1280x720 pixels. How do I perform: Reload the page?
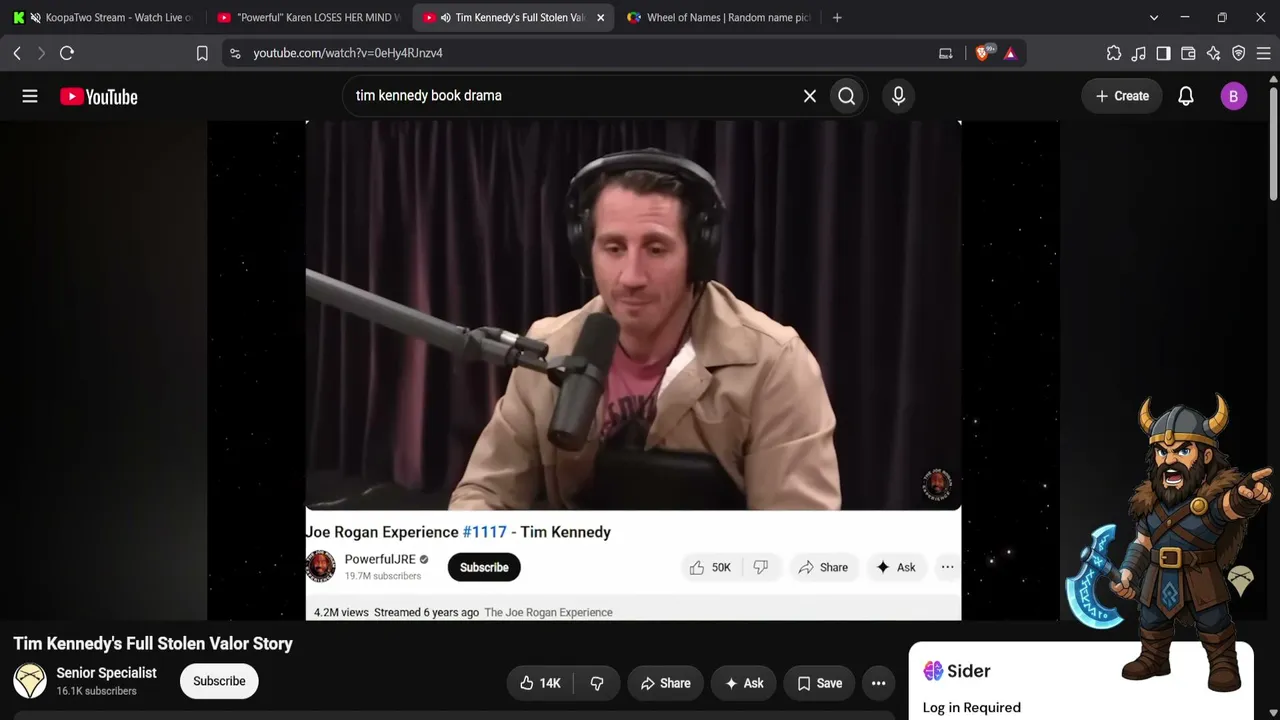(x=67, y=53)
